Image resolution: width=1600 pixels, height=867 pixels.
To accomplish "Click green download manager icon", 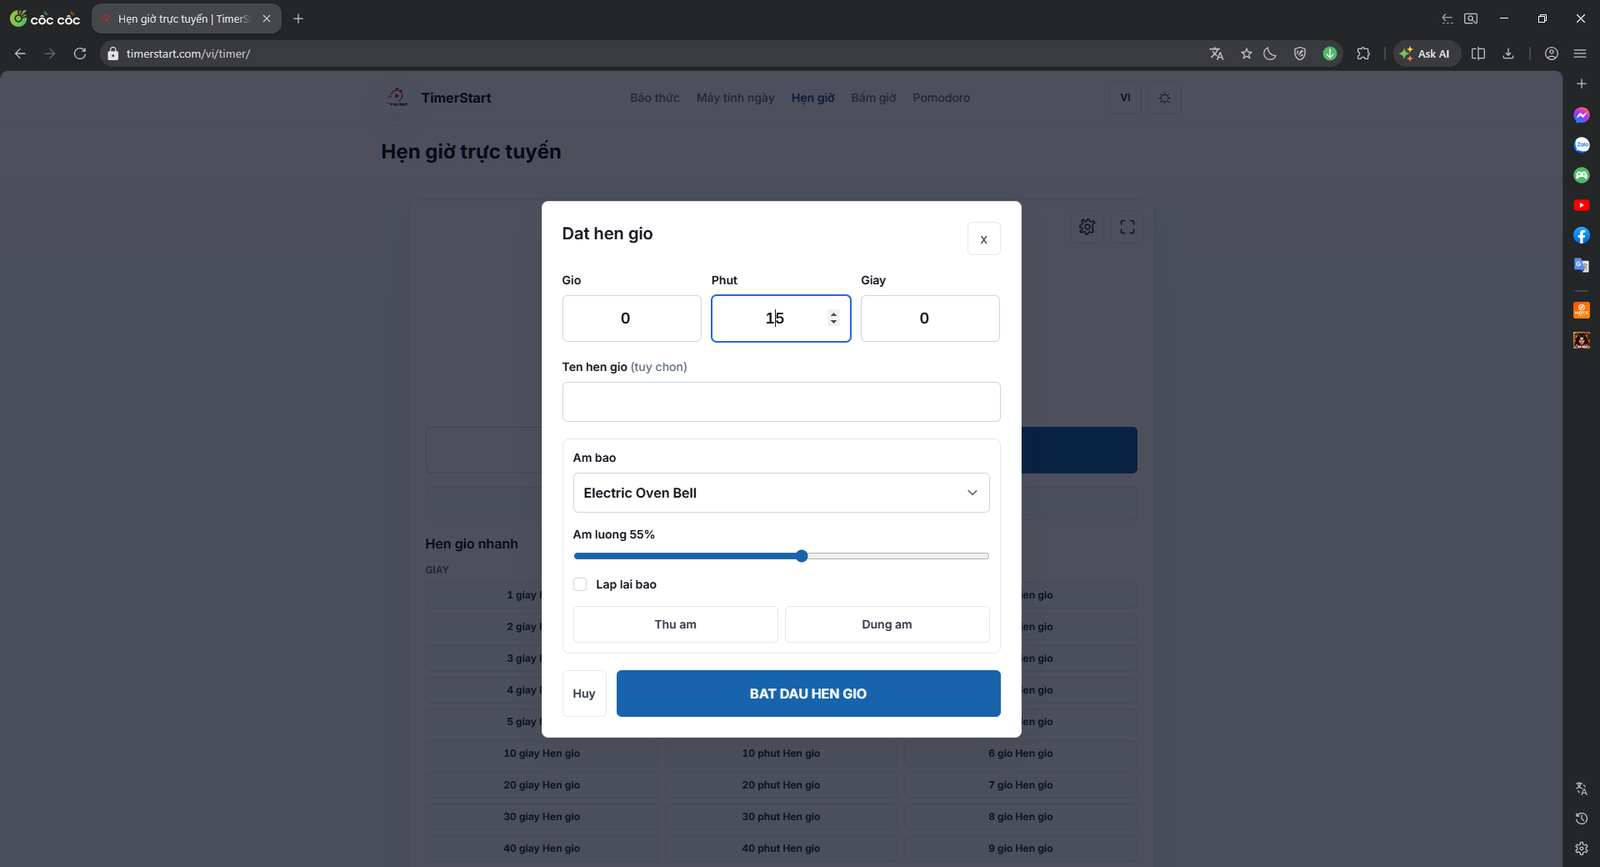I will (x=1330, y=54).
